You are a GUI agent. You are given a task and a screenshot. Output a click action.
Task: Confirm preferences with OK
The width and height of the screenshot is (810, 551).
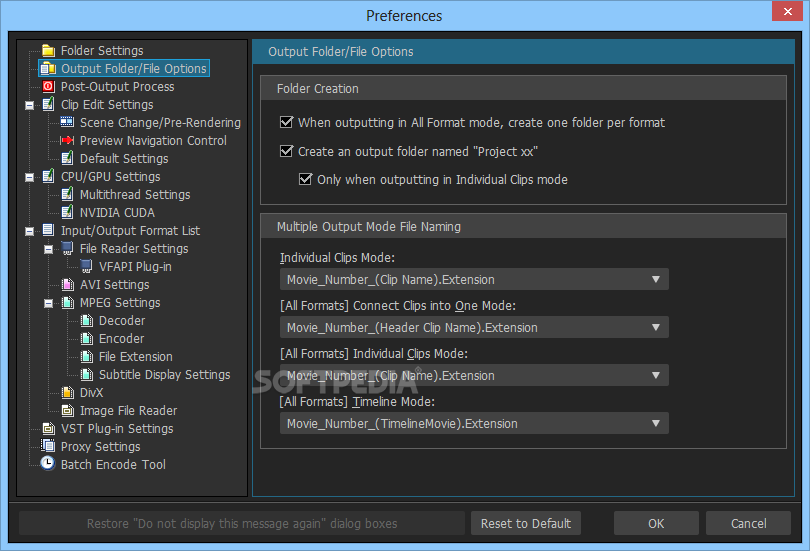click(x=656, y=524)
